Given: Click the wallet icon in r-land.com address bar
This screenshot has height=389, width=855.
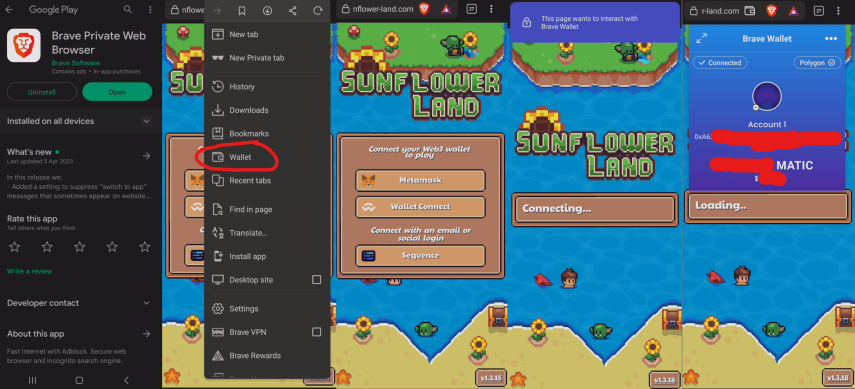Looking at the screenshot, I should 750,10.
